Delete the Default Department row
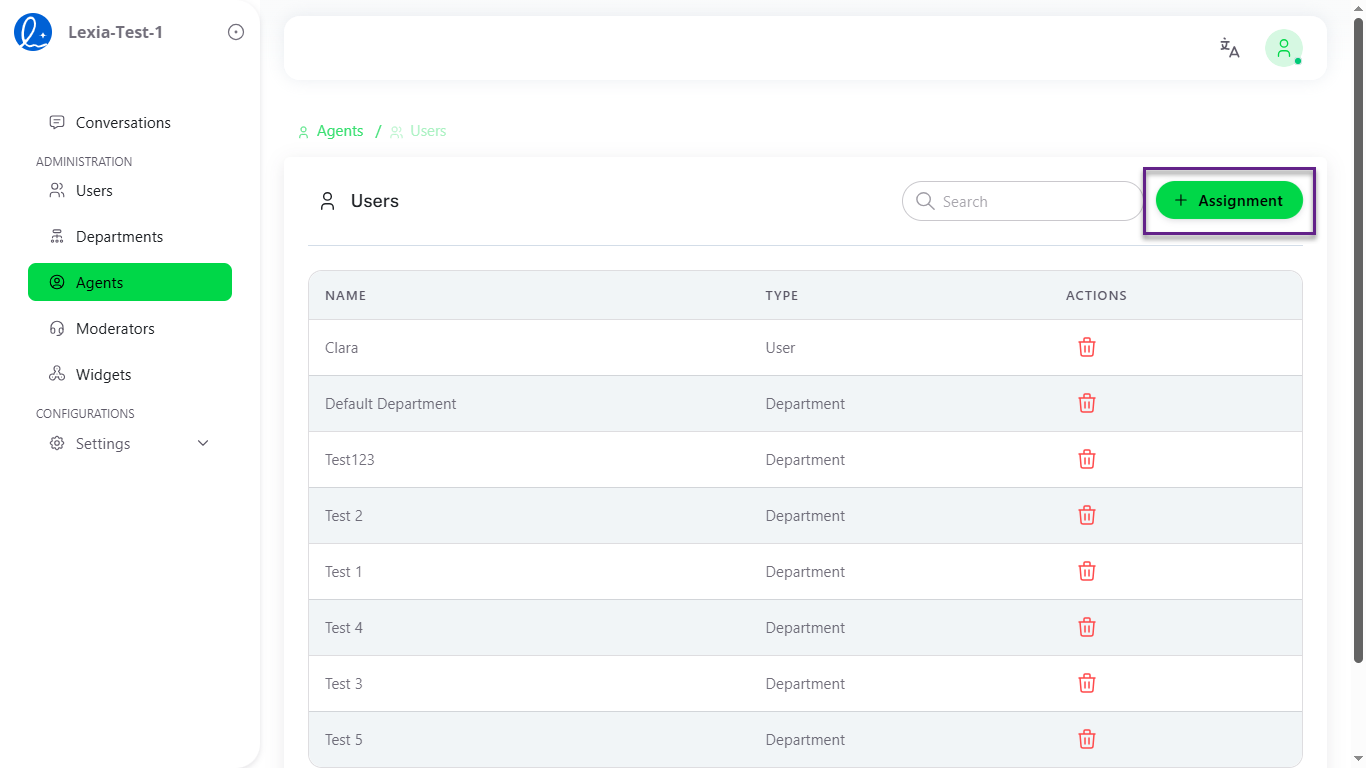Viewport: 1366px width, 768px height. [x=1087, y=403]
